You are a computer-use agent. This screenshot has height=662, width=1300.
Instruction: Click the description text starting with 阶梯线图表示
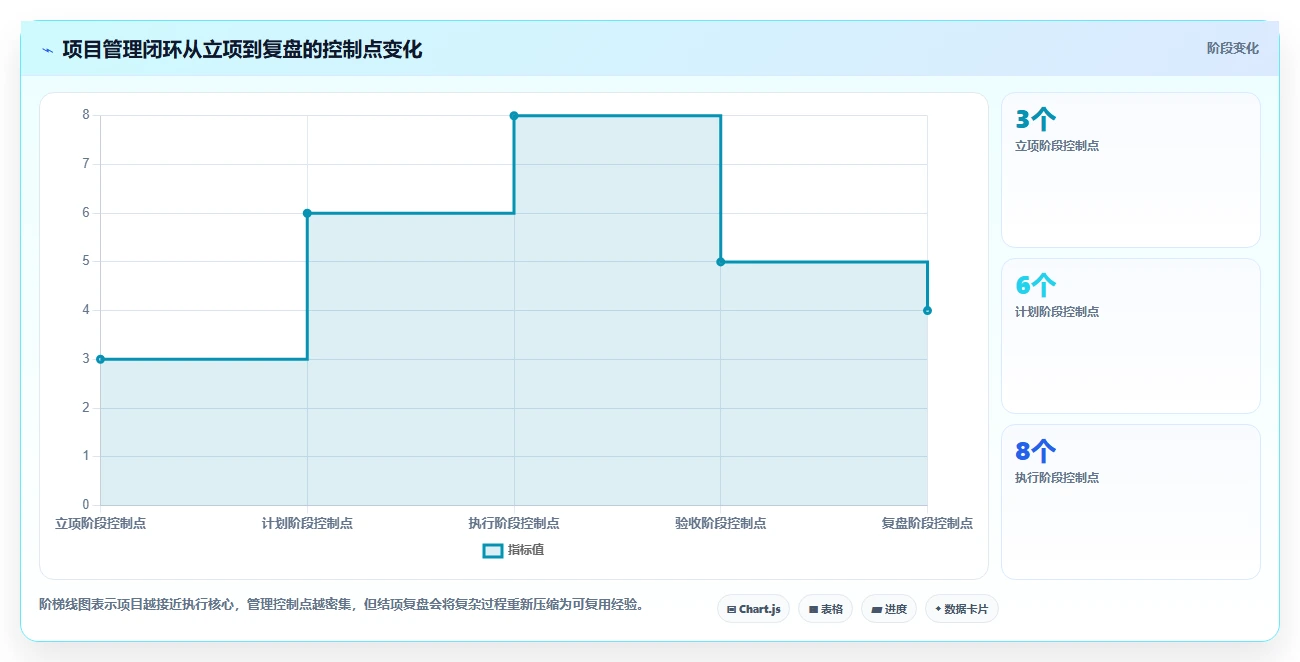point(342,604)
